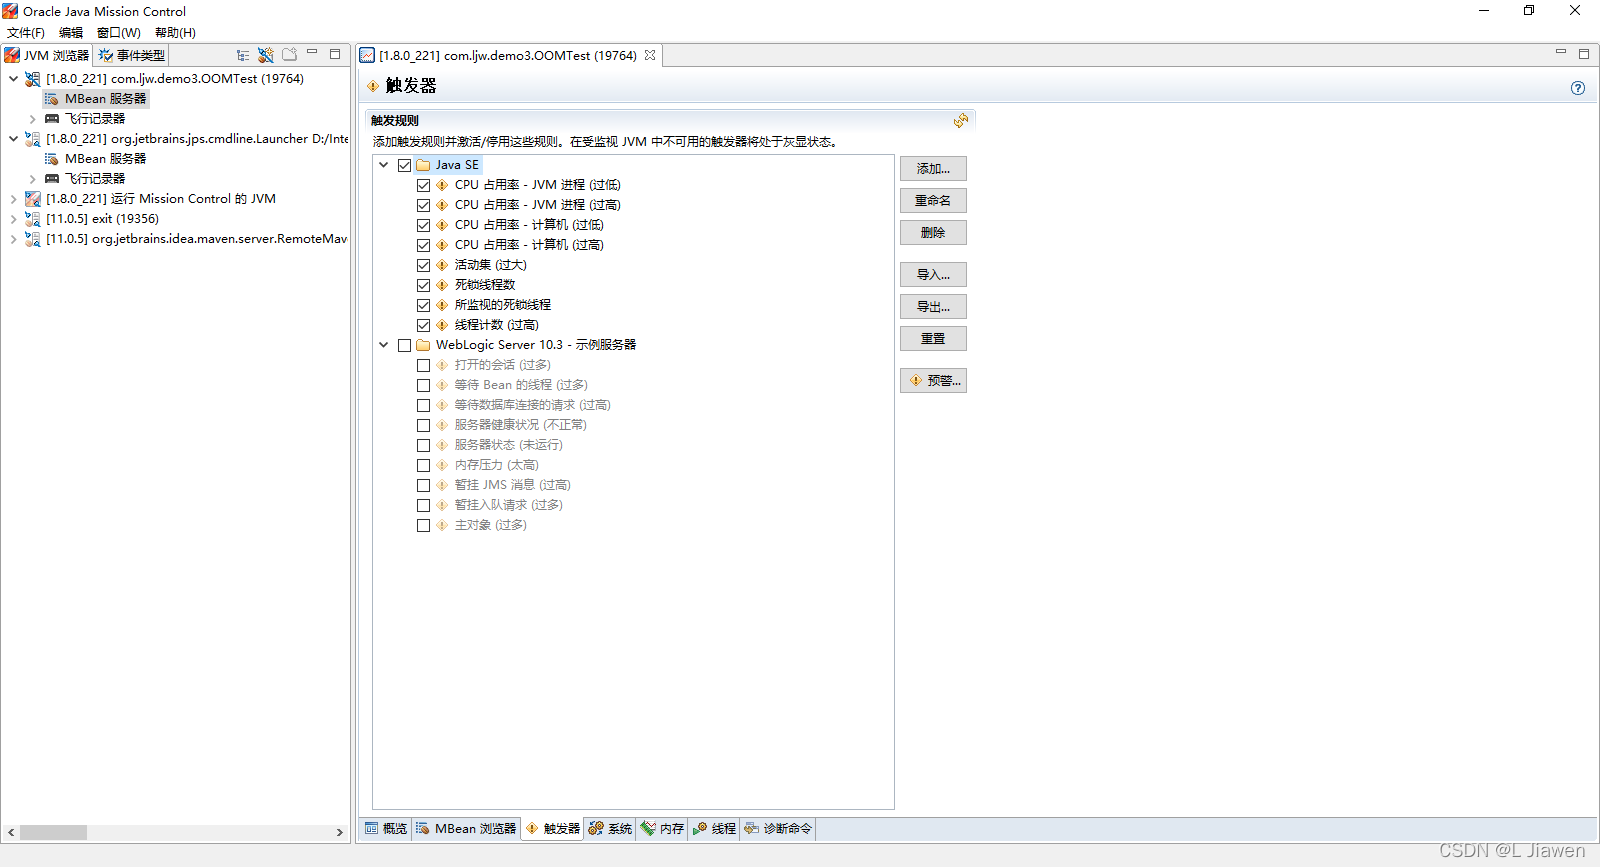Click the Oracle Java Mission Control title icon
Viewport: 1600px width, 867px height.
click(x=10, y=11)
